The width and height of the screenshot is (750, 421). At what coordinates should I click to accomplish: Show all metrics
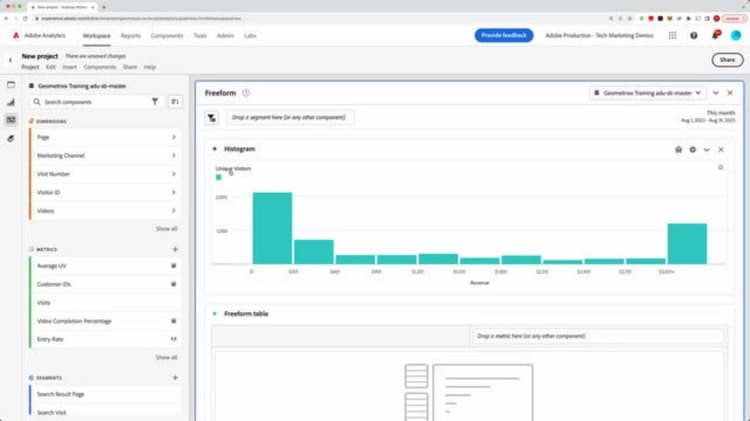coord(166,357)
